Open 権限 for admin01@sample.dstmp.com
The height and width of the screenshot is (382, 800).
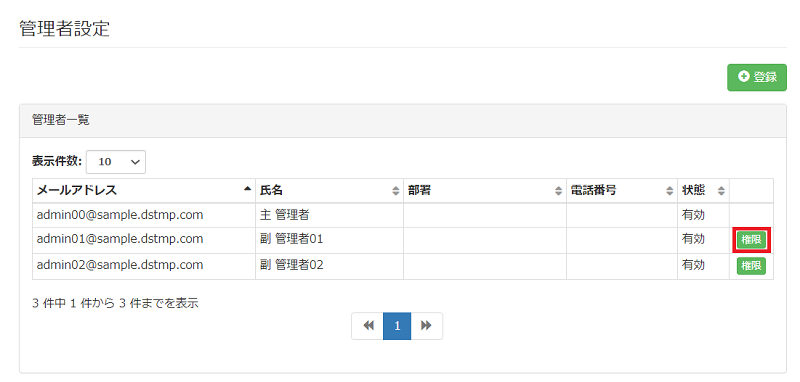click(x=751, y=240)
